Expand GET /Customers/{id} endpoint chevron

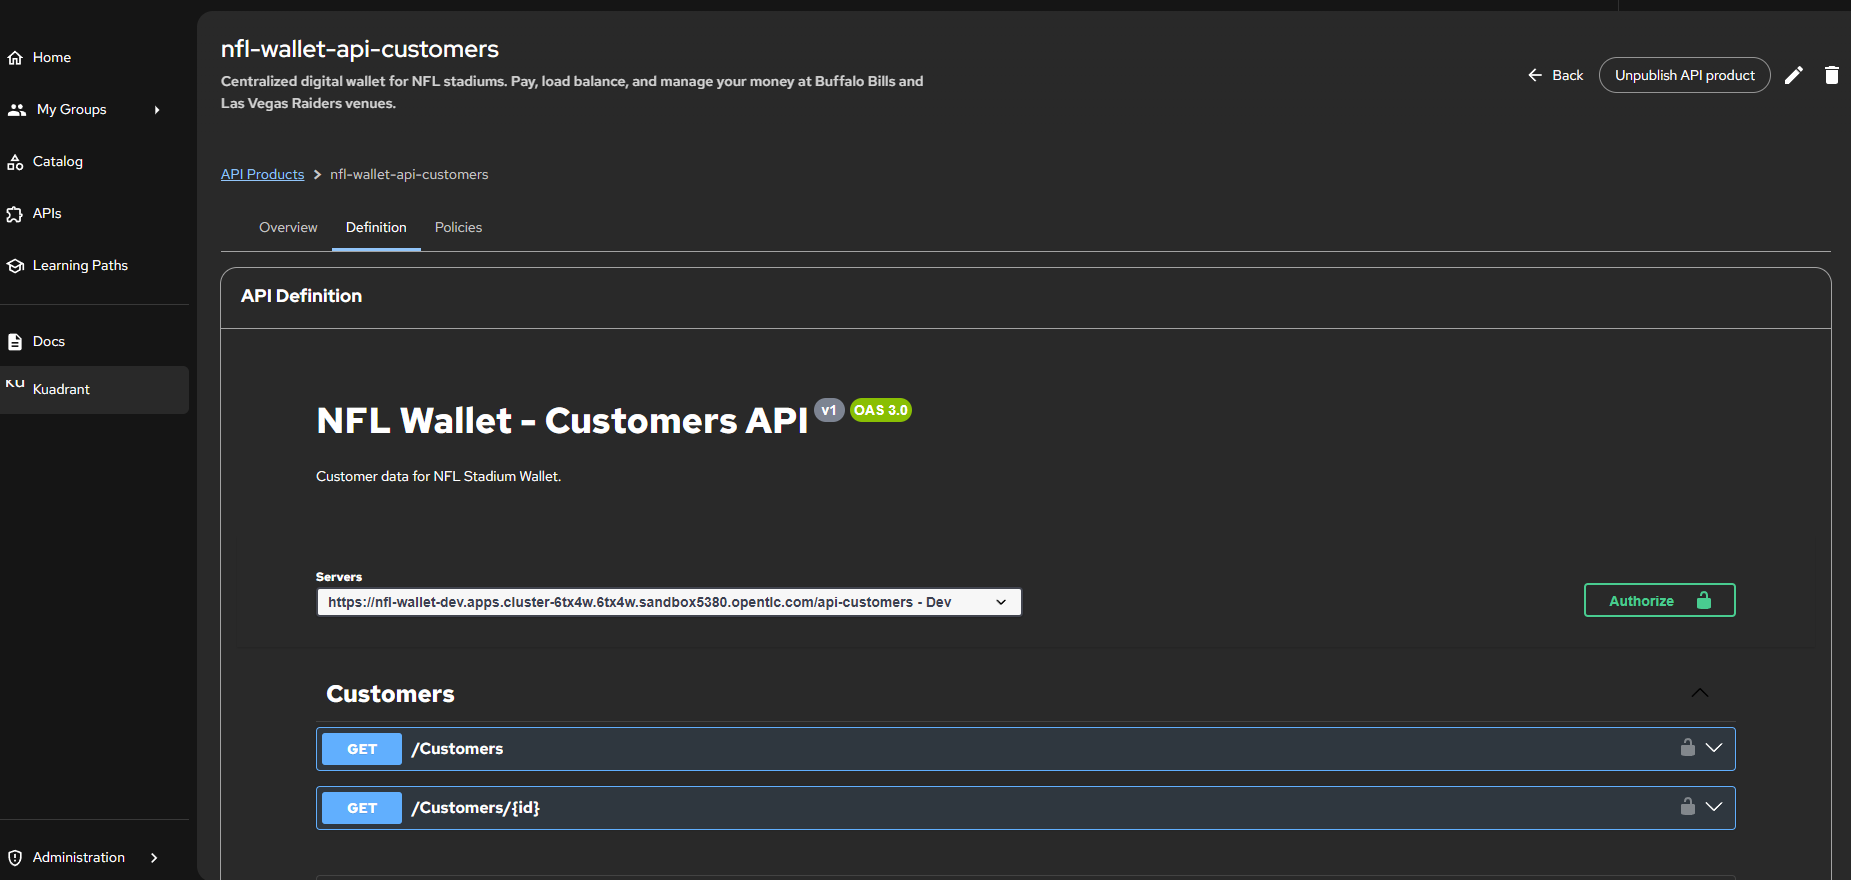click(x=1714, y=807)
